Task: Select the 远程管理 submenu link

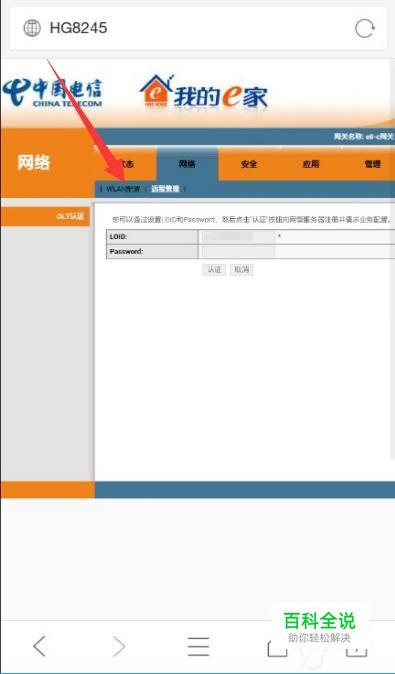Action: point(165,189)
